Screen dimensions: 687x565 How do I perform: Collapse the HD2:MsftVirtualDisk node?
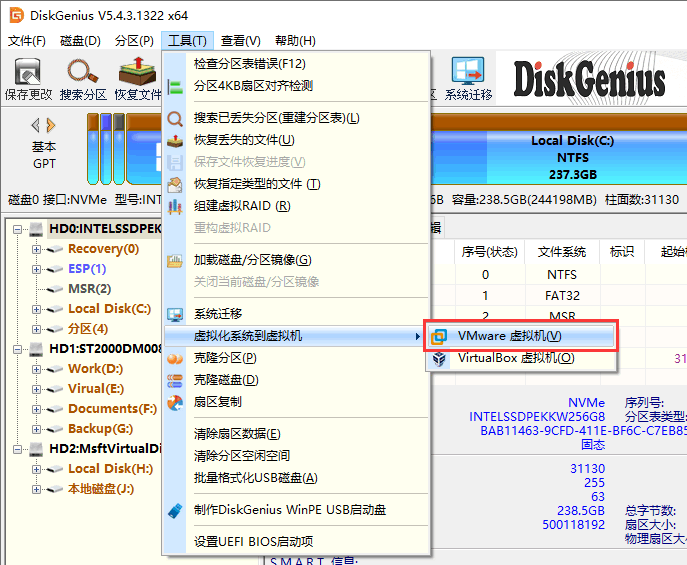17,449
